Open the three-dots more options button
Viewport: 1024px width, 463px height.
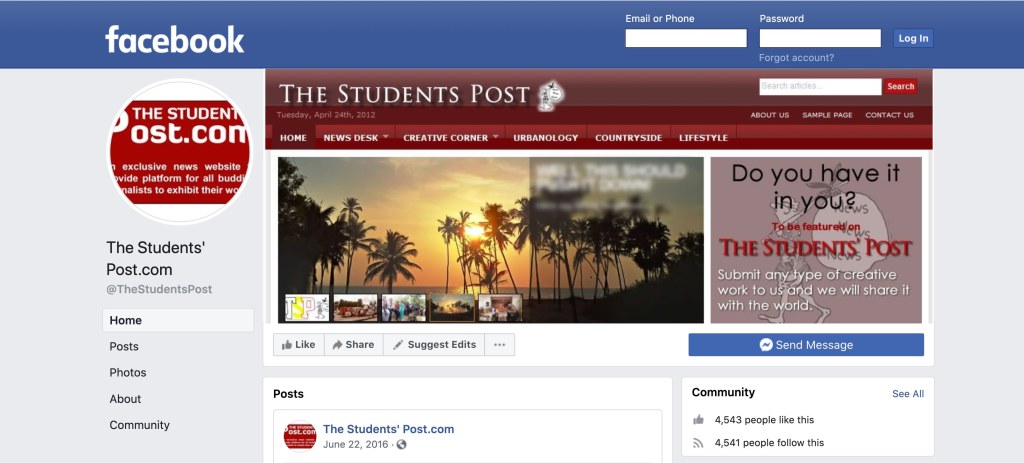point(500,345)
